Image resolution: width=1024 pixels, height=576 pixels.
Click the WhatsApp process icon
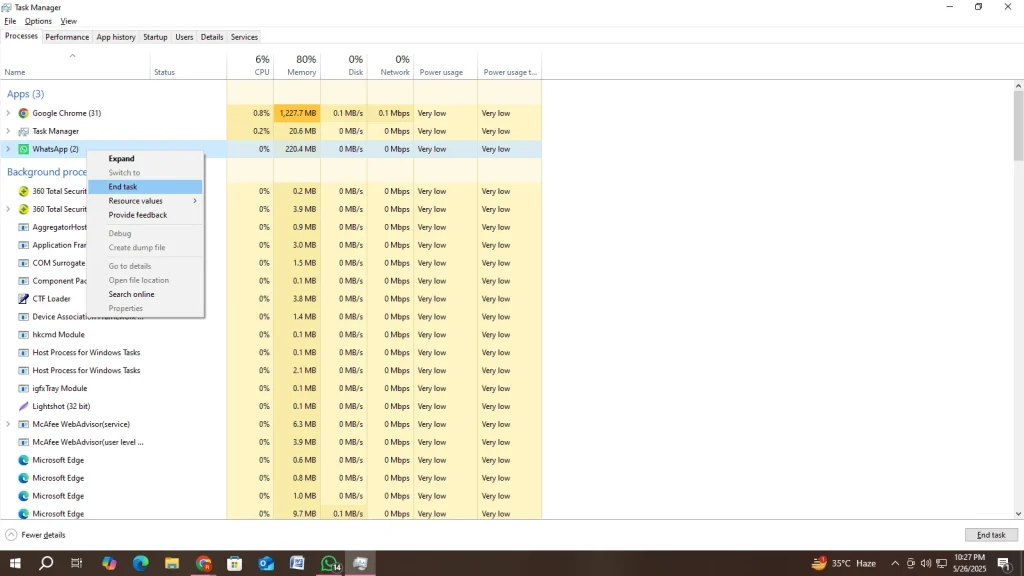pos(24,149)
